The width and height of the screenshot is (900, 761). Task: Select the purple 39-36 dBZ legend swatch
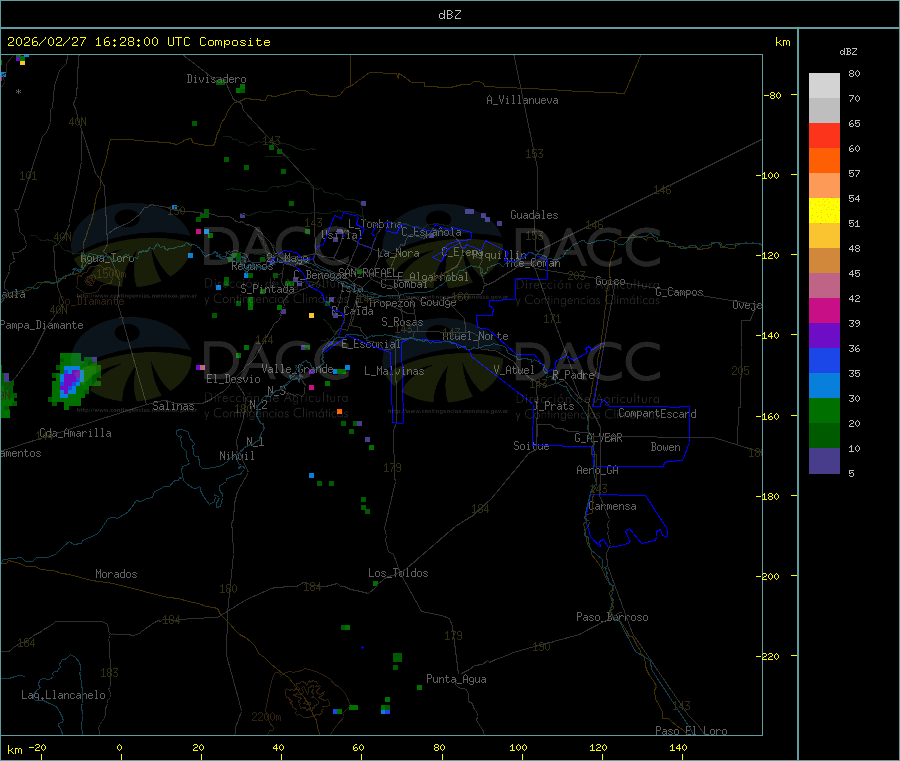(x=824, y=336)
